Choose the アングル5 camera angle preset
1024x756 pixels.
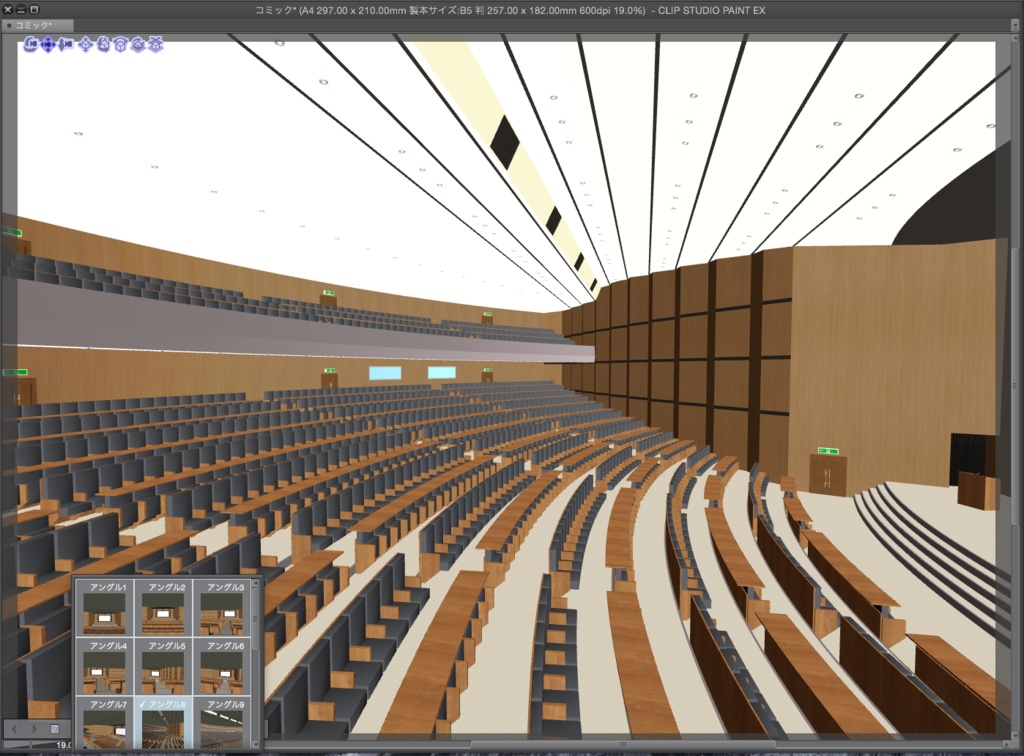(x=163, y=667)
